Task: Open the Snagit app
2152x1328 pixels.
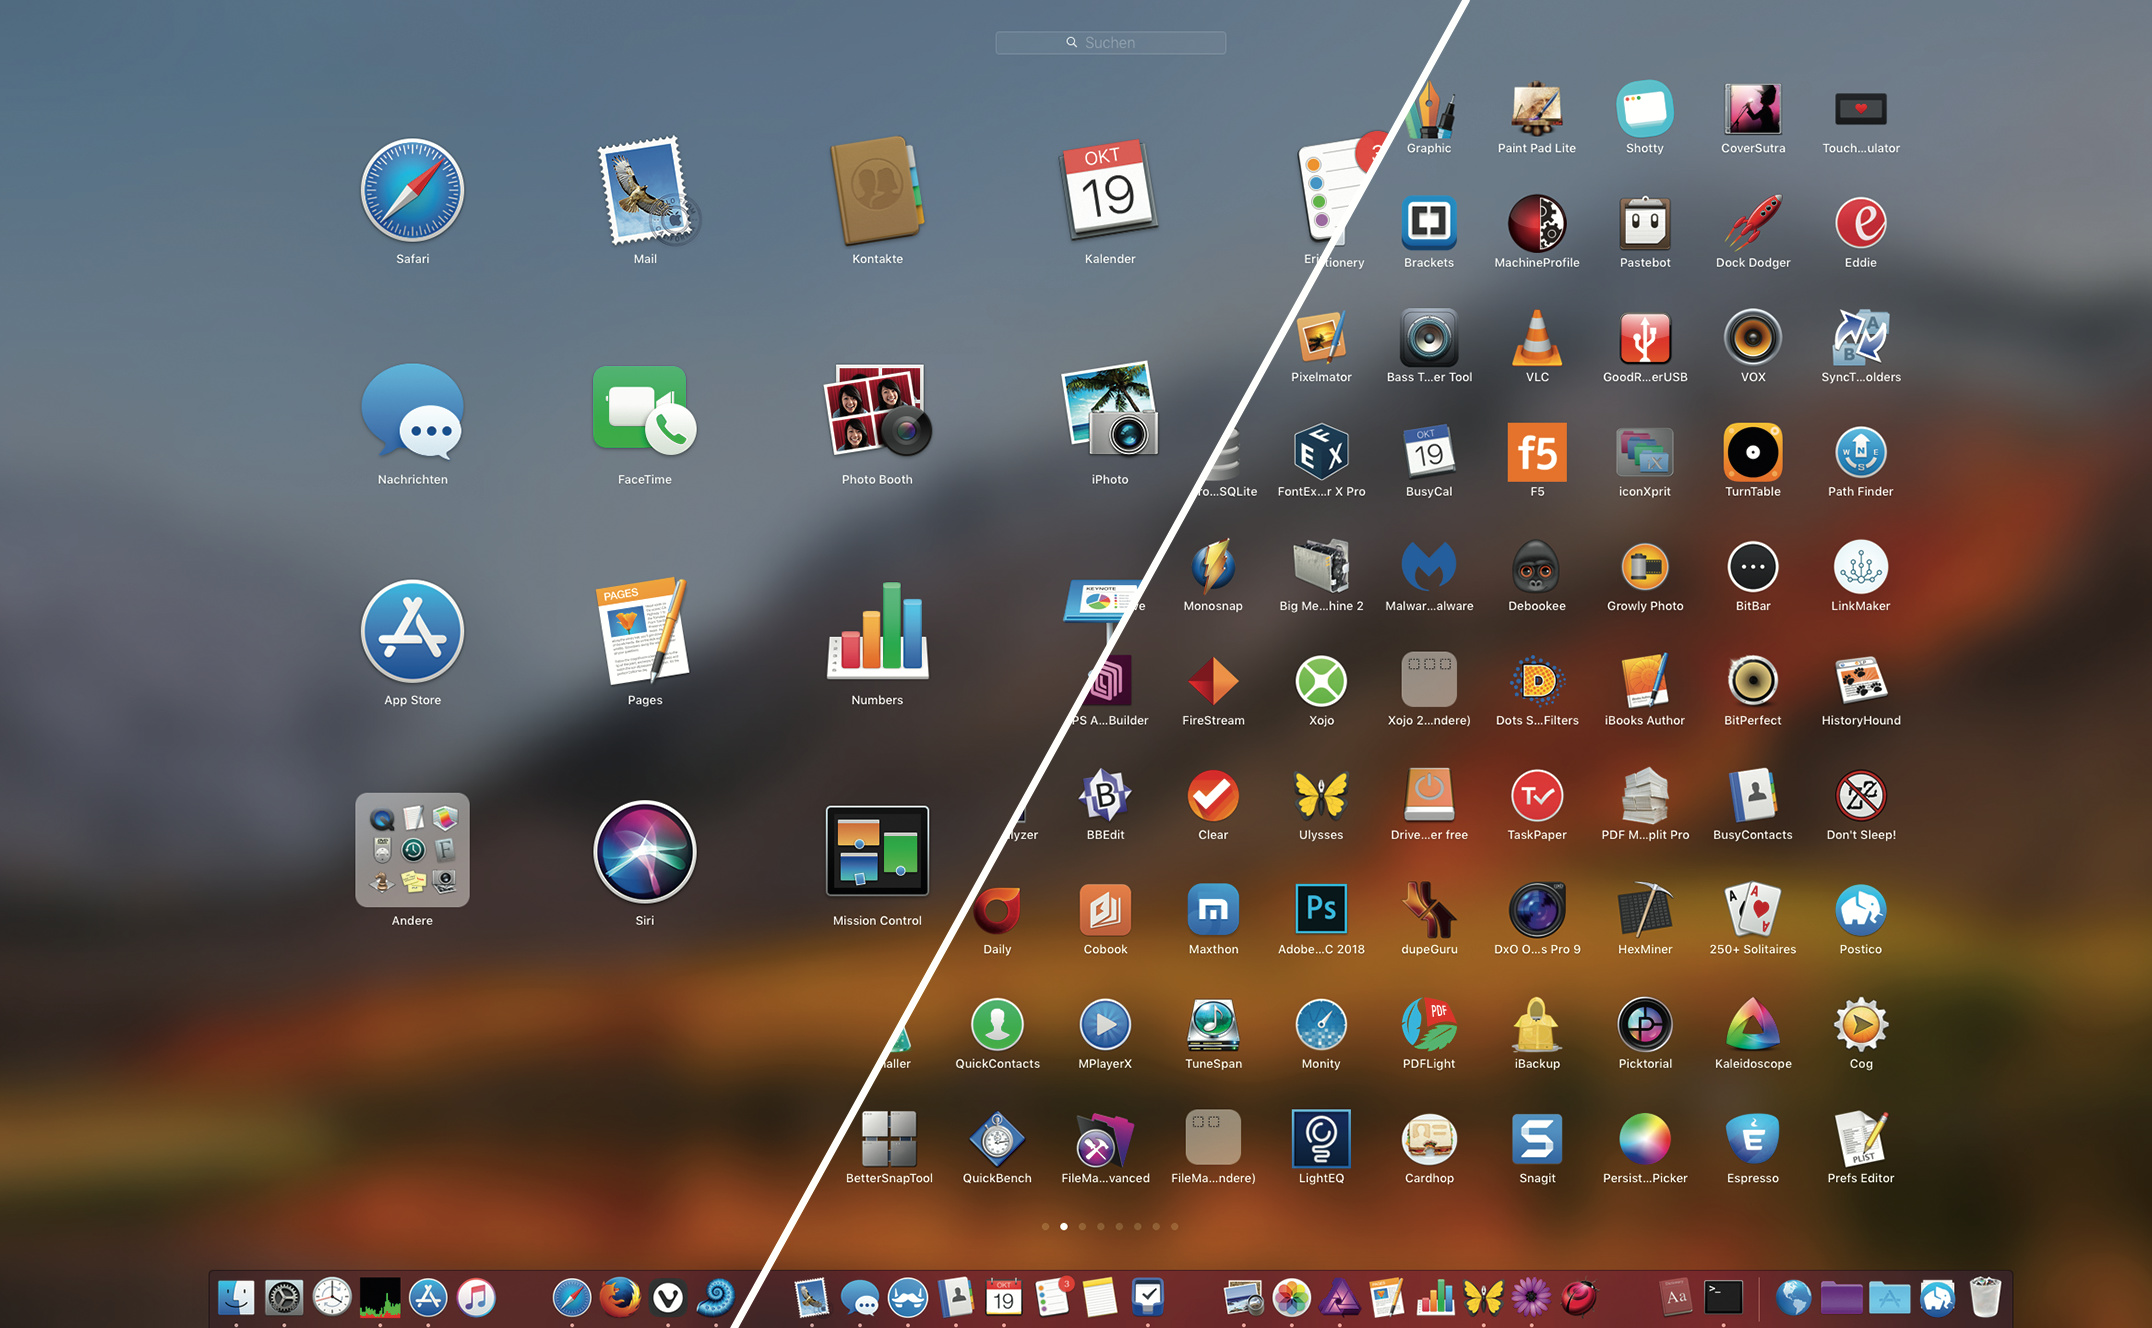Action: [x=1537, y=1139]
